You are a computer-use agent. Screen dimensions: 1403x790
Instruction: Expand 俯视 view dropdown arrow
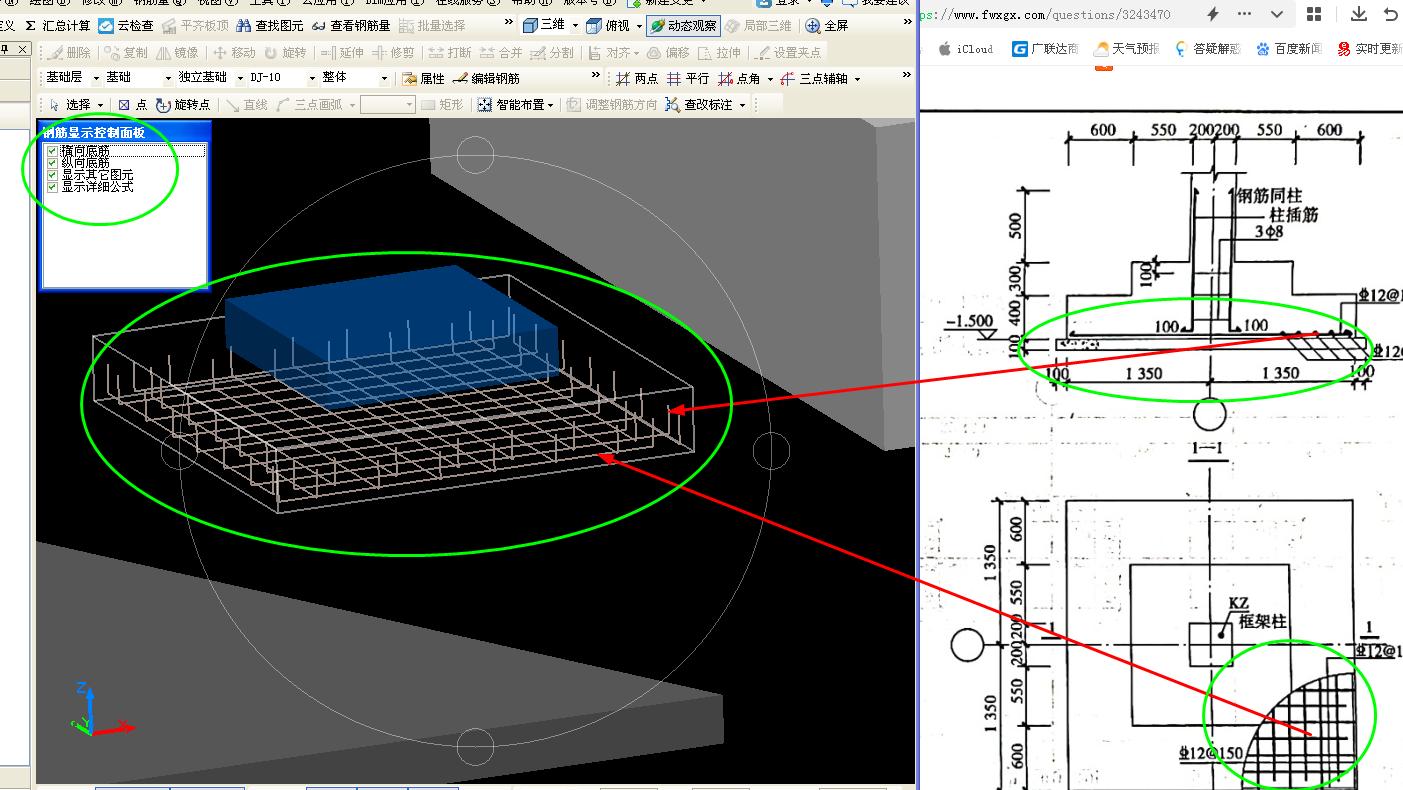tap(639, 26)
